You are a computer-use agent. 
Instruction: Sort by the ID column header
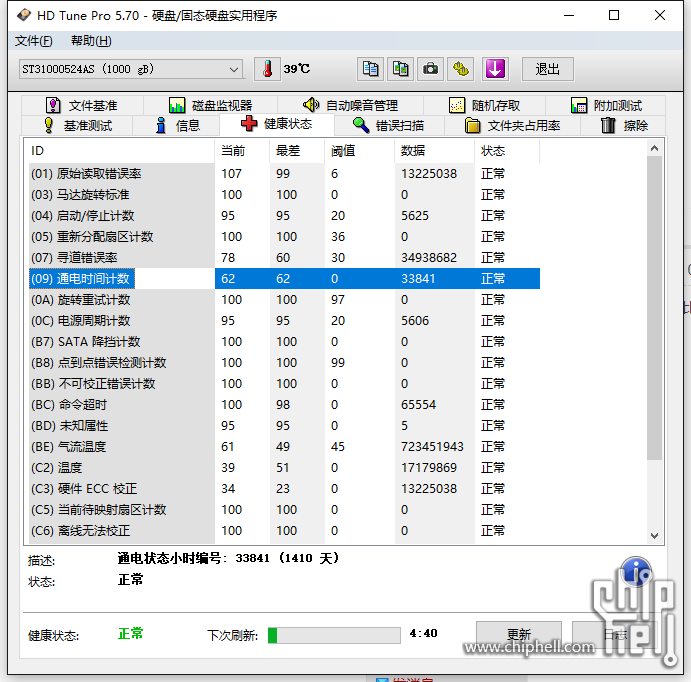click(x=119, y=151)
